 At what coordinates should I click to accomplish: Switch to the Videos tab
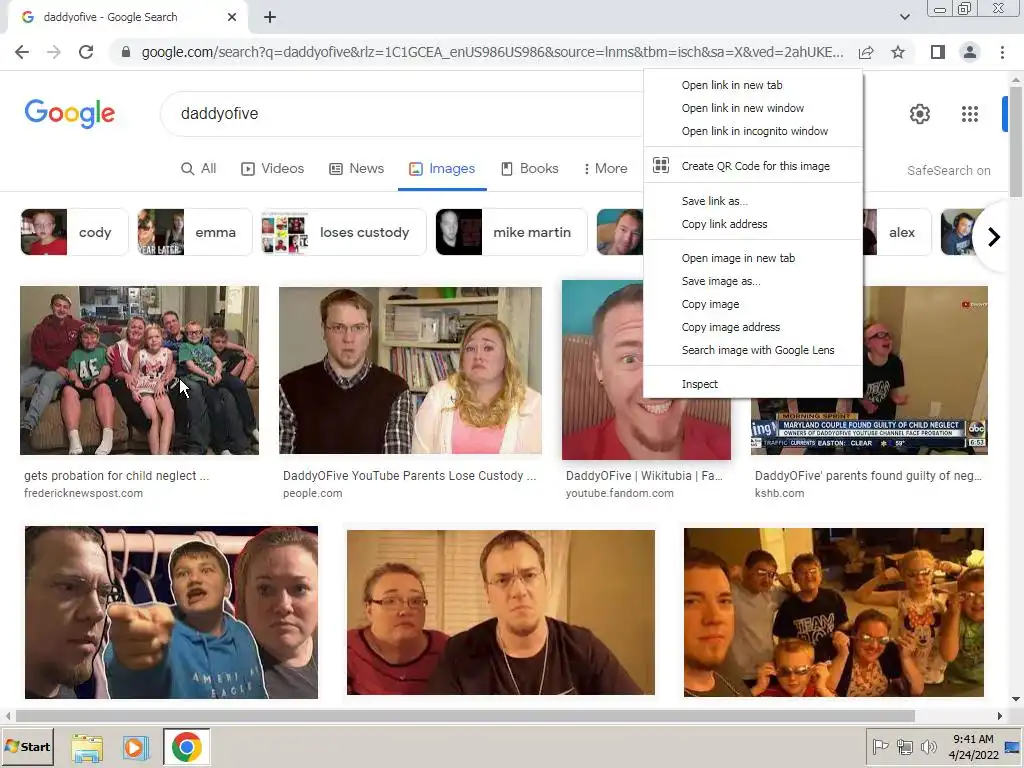(x=272, y=168)
